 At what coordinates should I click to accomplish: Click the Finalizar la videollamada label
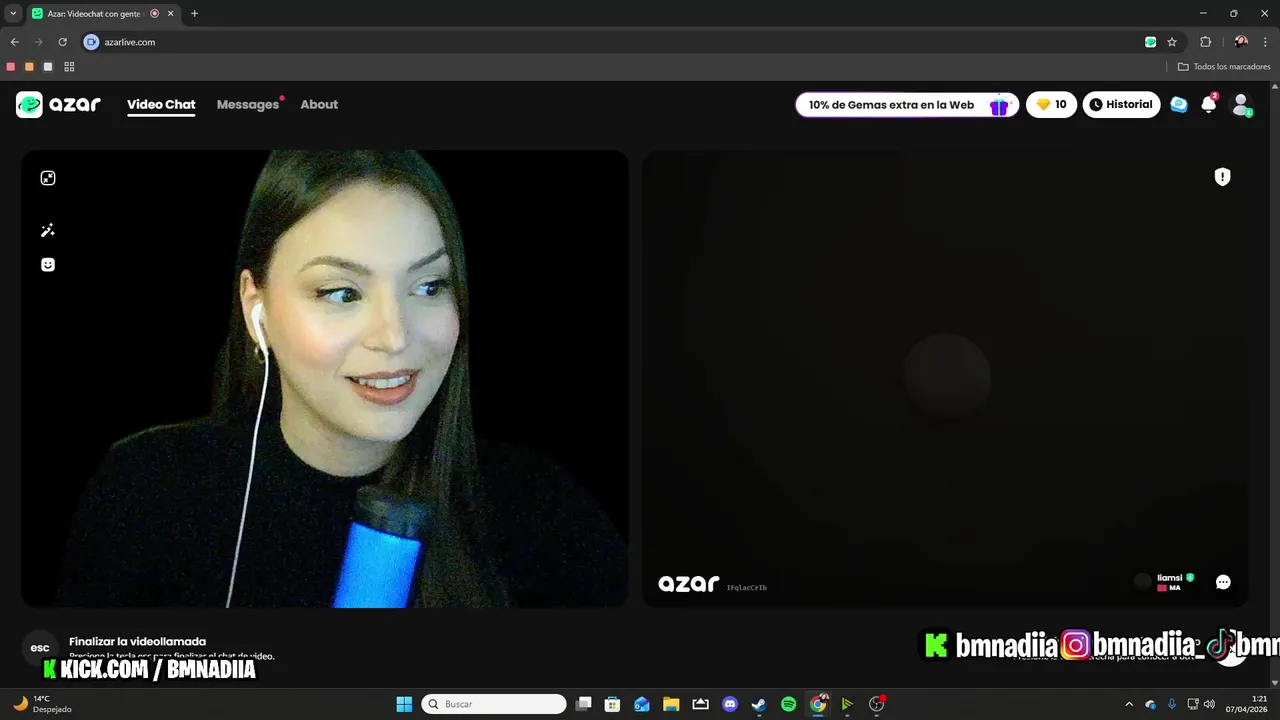click(x=137, y=641)
